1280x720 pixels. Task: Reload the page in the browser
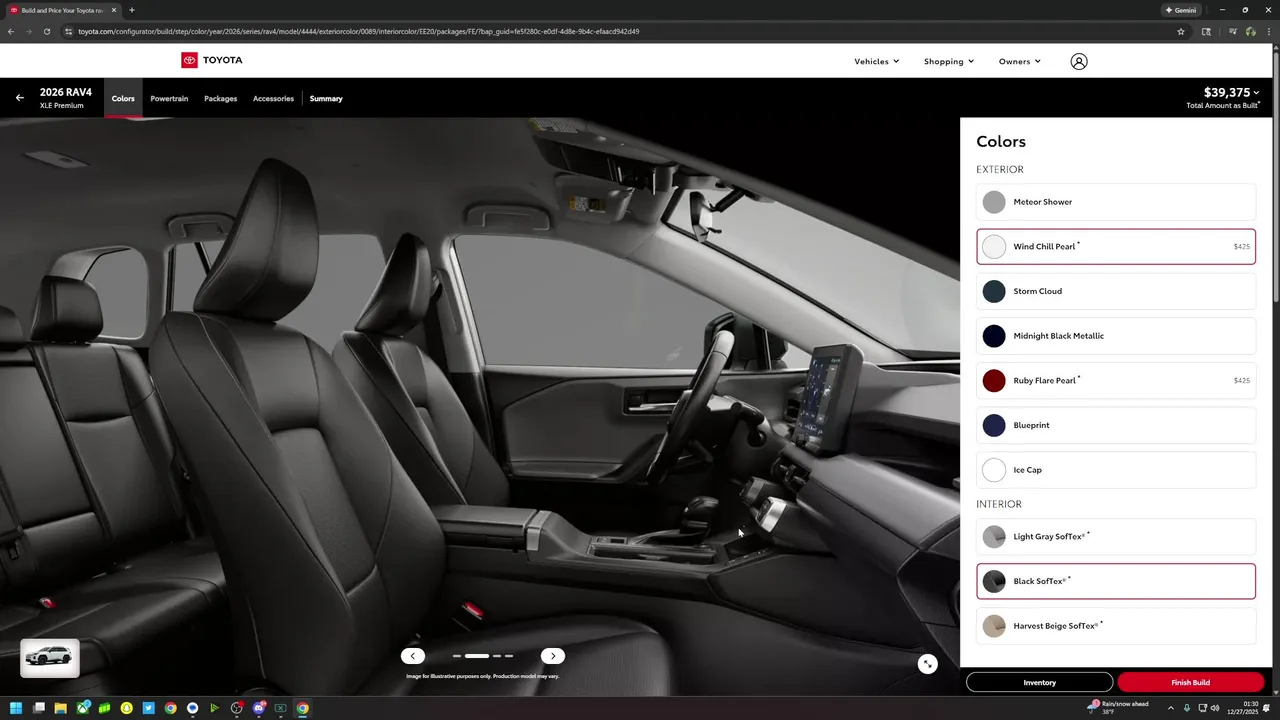(x=47, y=31)
